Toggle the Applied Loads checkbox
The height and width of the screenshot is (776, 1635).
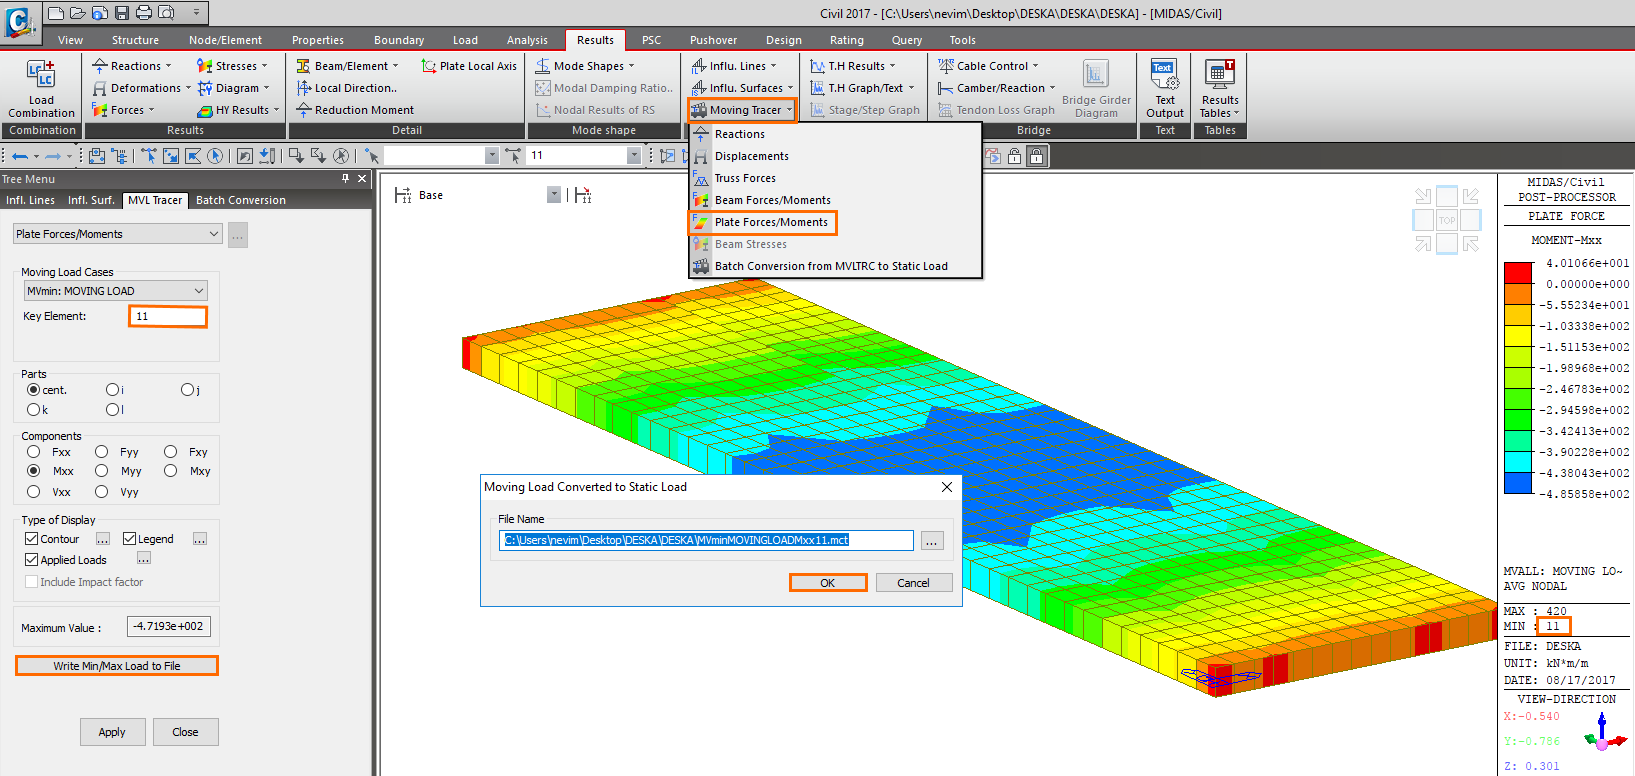(32, 560)
